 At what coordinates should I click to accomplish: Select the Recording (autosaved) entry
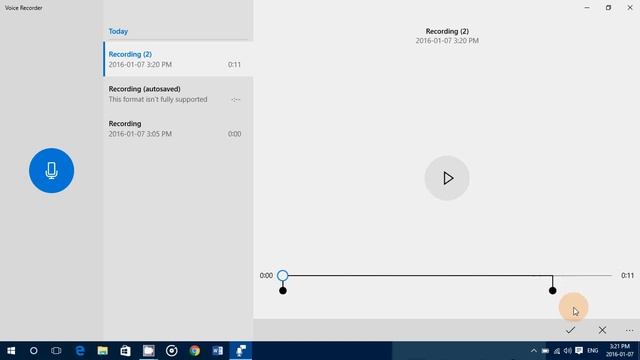coord(178,94)
